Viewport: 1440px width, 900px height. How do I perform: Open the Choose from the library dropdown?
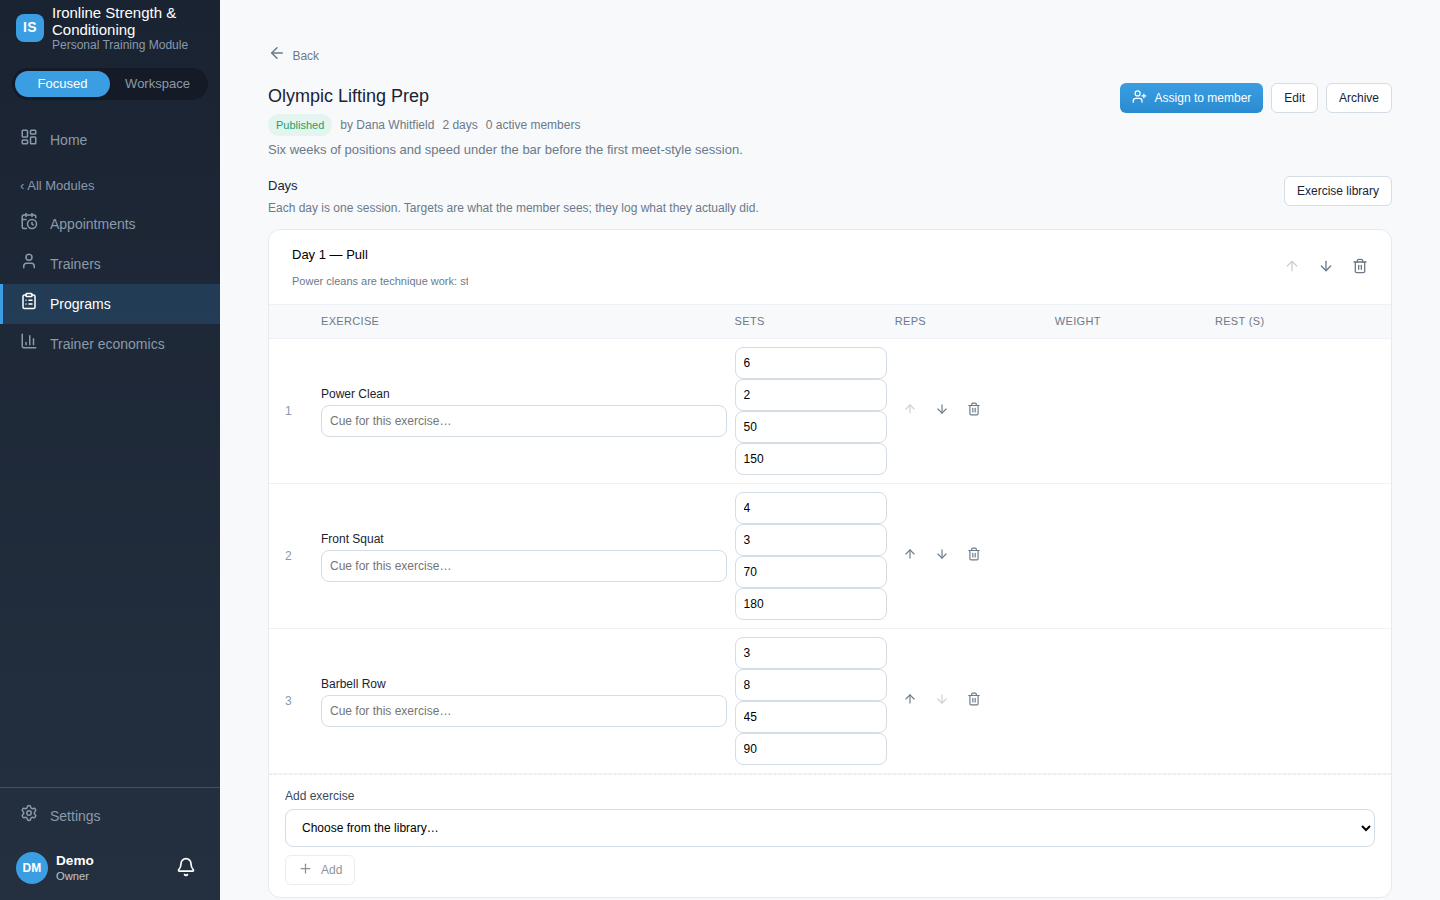[x=830, y=828]
